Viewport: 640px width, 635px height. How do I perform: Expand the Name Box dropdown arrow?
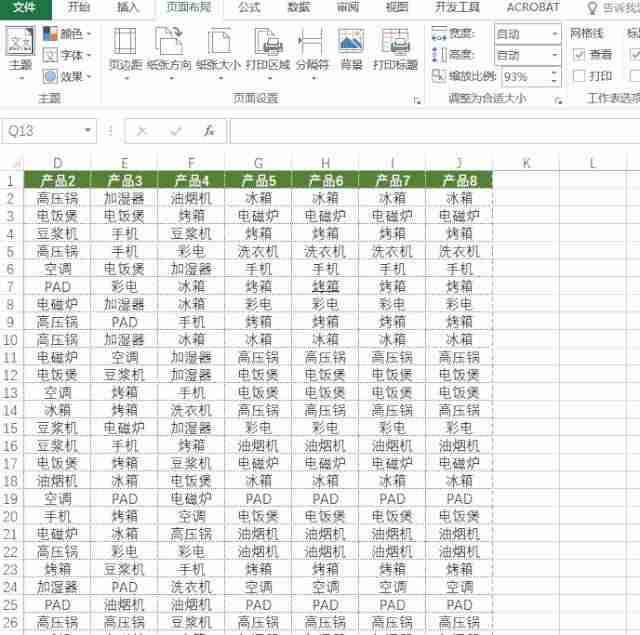coord(87,131)
